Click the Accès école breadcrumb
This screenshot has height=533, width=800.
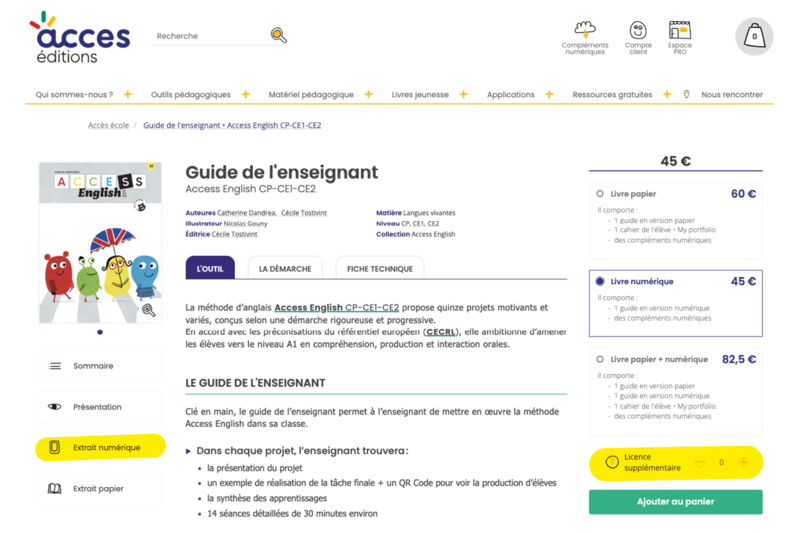[x=108, y=125]
